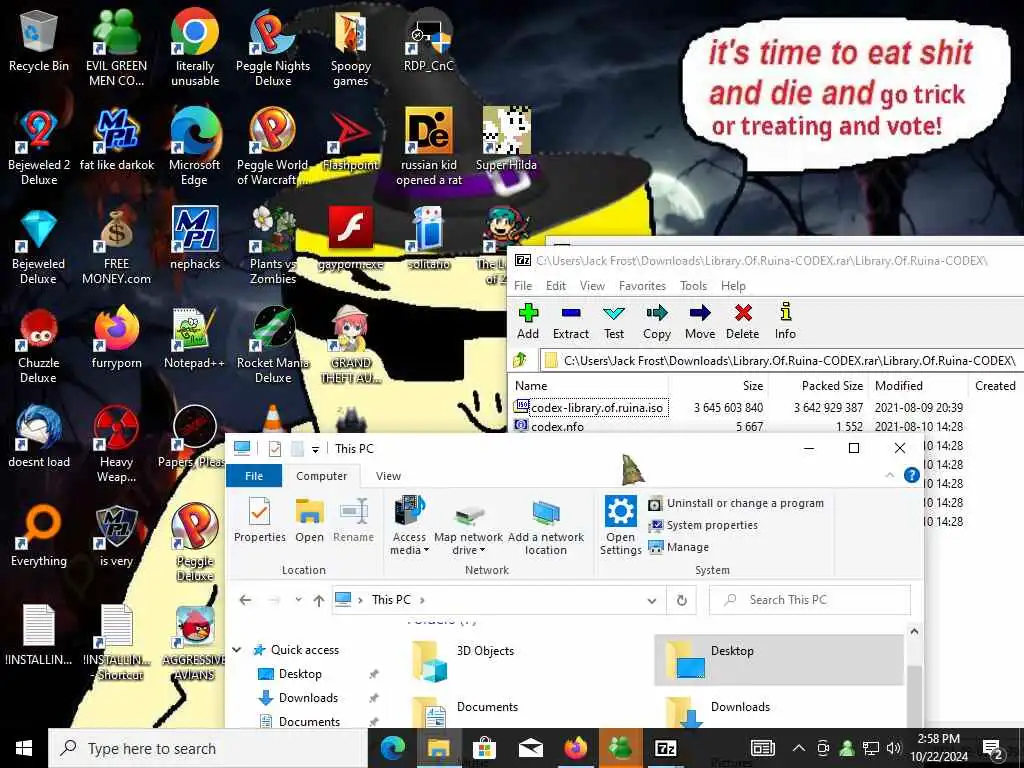This screenshot has height=768, width=1024.
Task: Open Microsoft Store from the taskbar
Action: coord(484,748)
